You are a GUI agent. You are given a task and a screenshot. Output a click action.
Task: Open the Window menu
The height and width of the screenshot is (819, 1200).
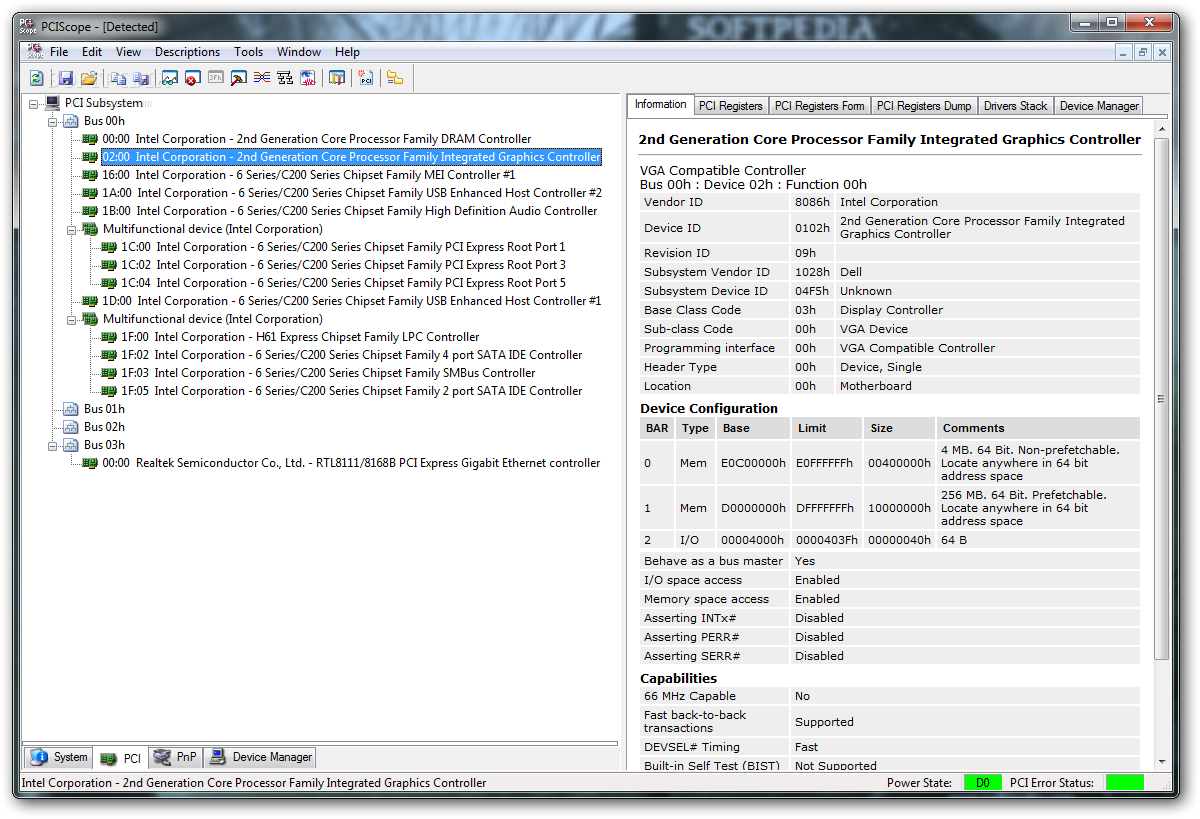pos(299,52)
